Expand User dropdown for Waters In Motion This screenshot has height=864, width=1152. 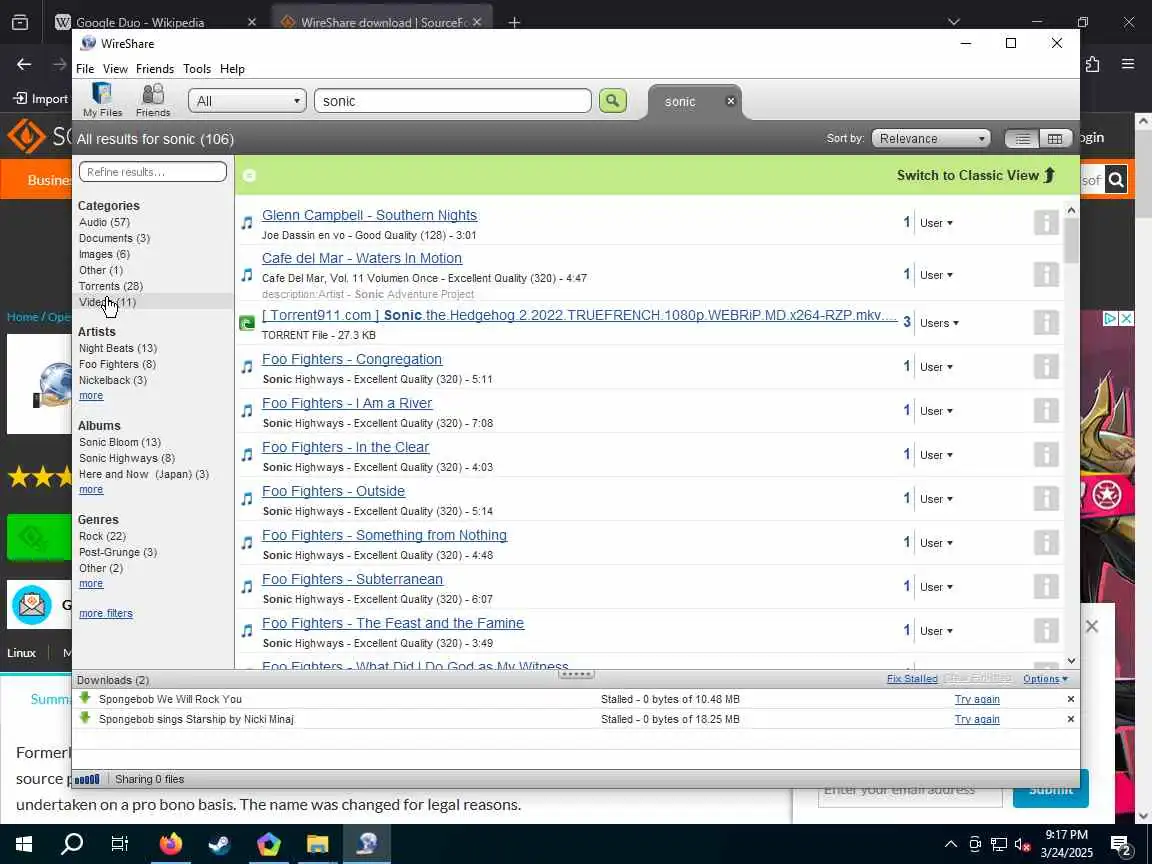pos(936,274)
